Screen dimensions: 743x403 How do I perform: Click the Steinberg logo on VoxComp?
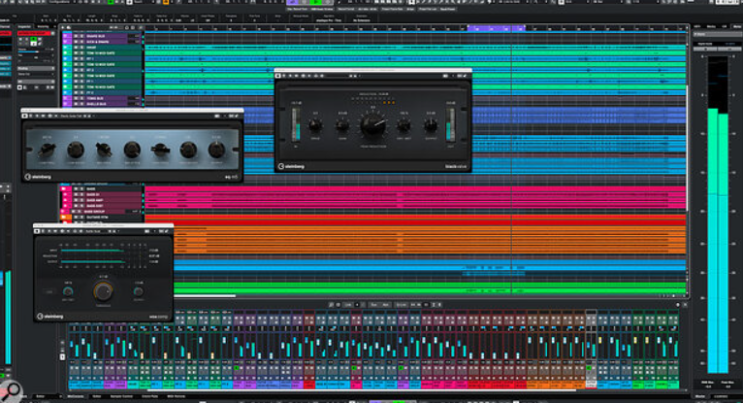click(51, 316)
